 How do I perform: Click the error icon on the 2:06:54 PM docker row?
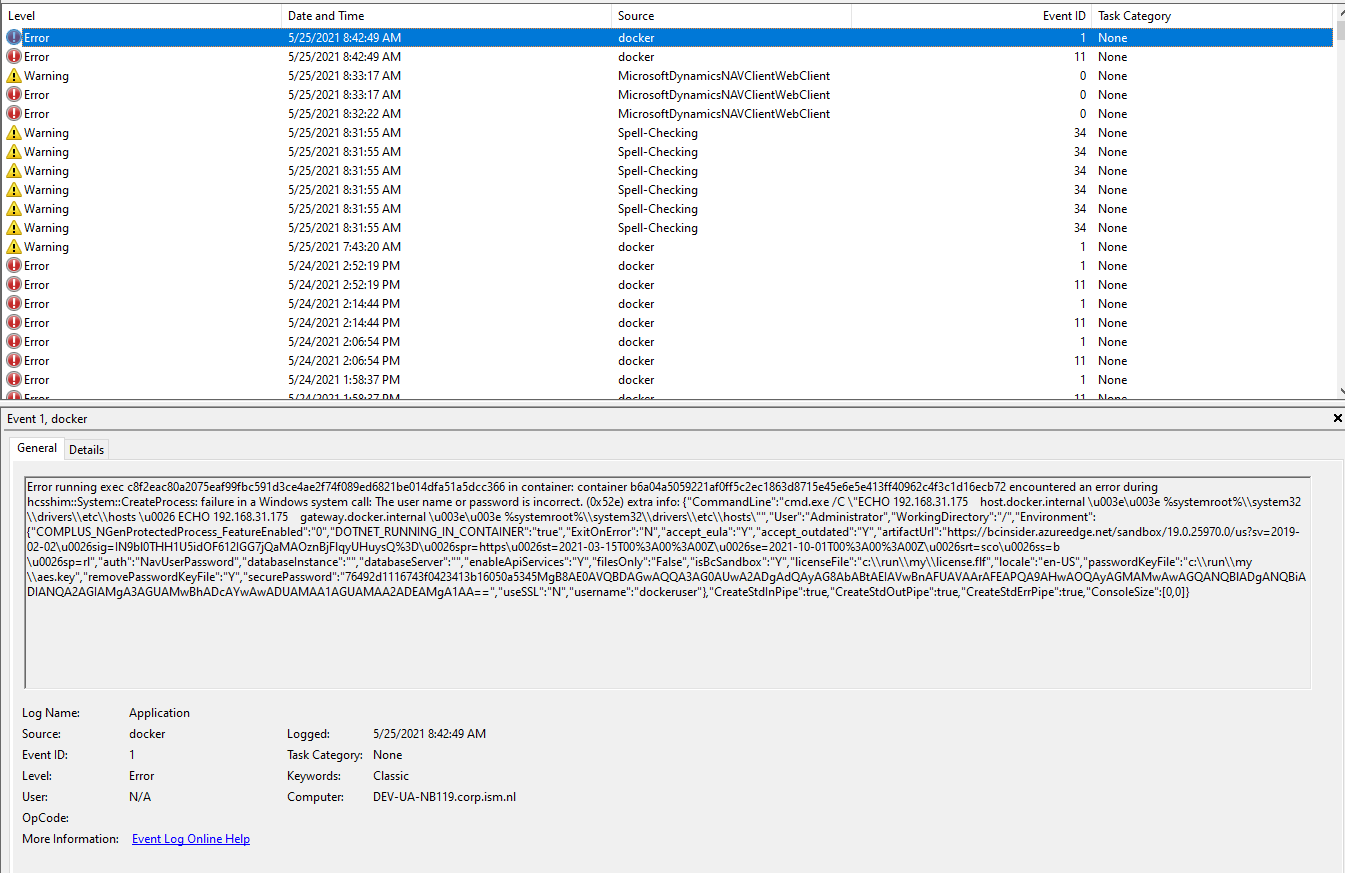pos(13,341)
